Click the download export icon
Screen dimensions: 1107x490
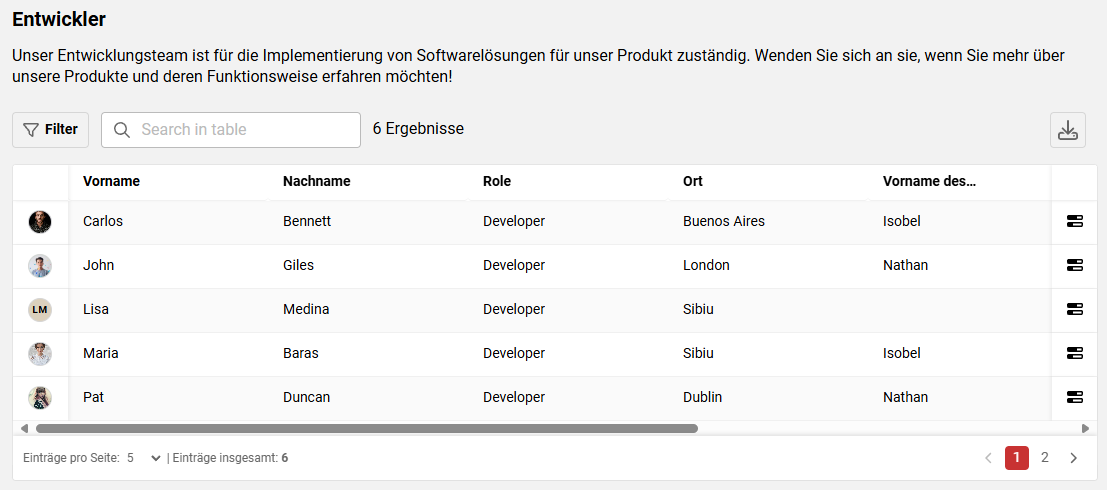(x=1068, y=130)
